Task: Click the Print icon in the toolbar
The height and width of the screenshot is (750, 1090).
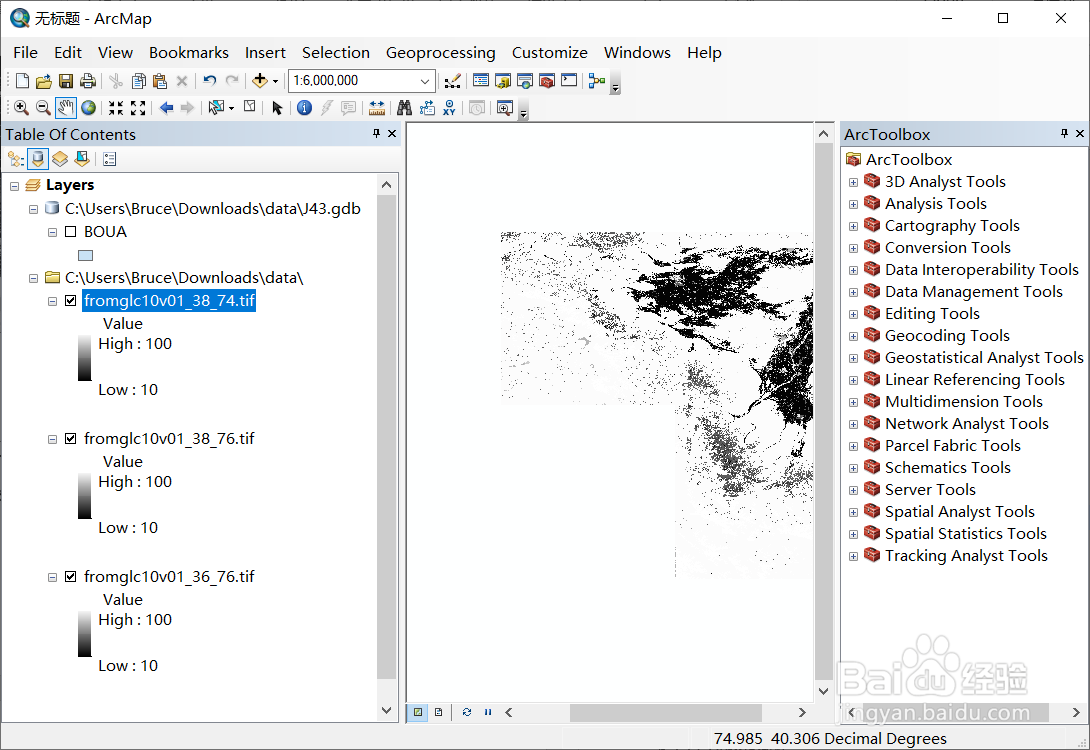Action: [88, 81]
